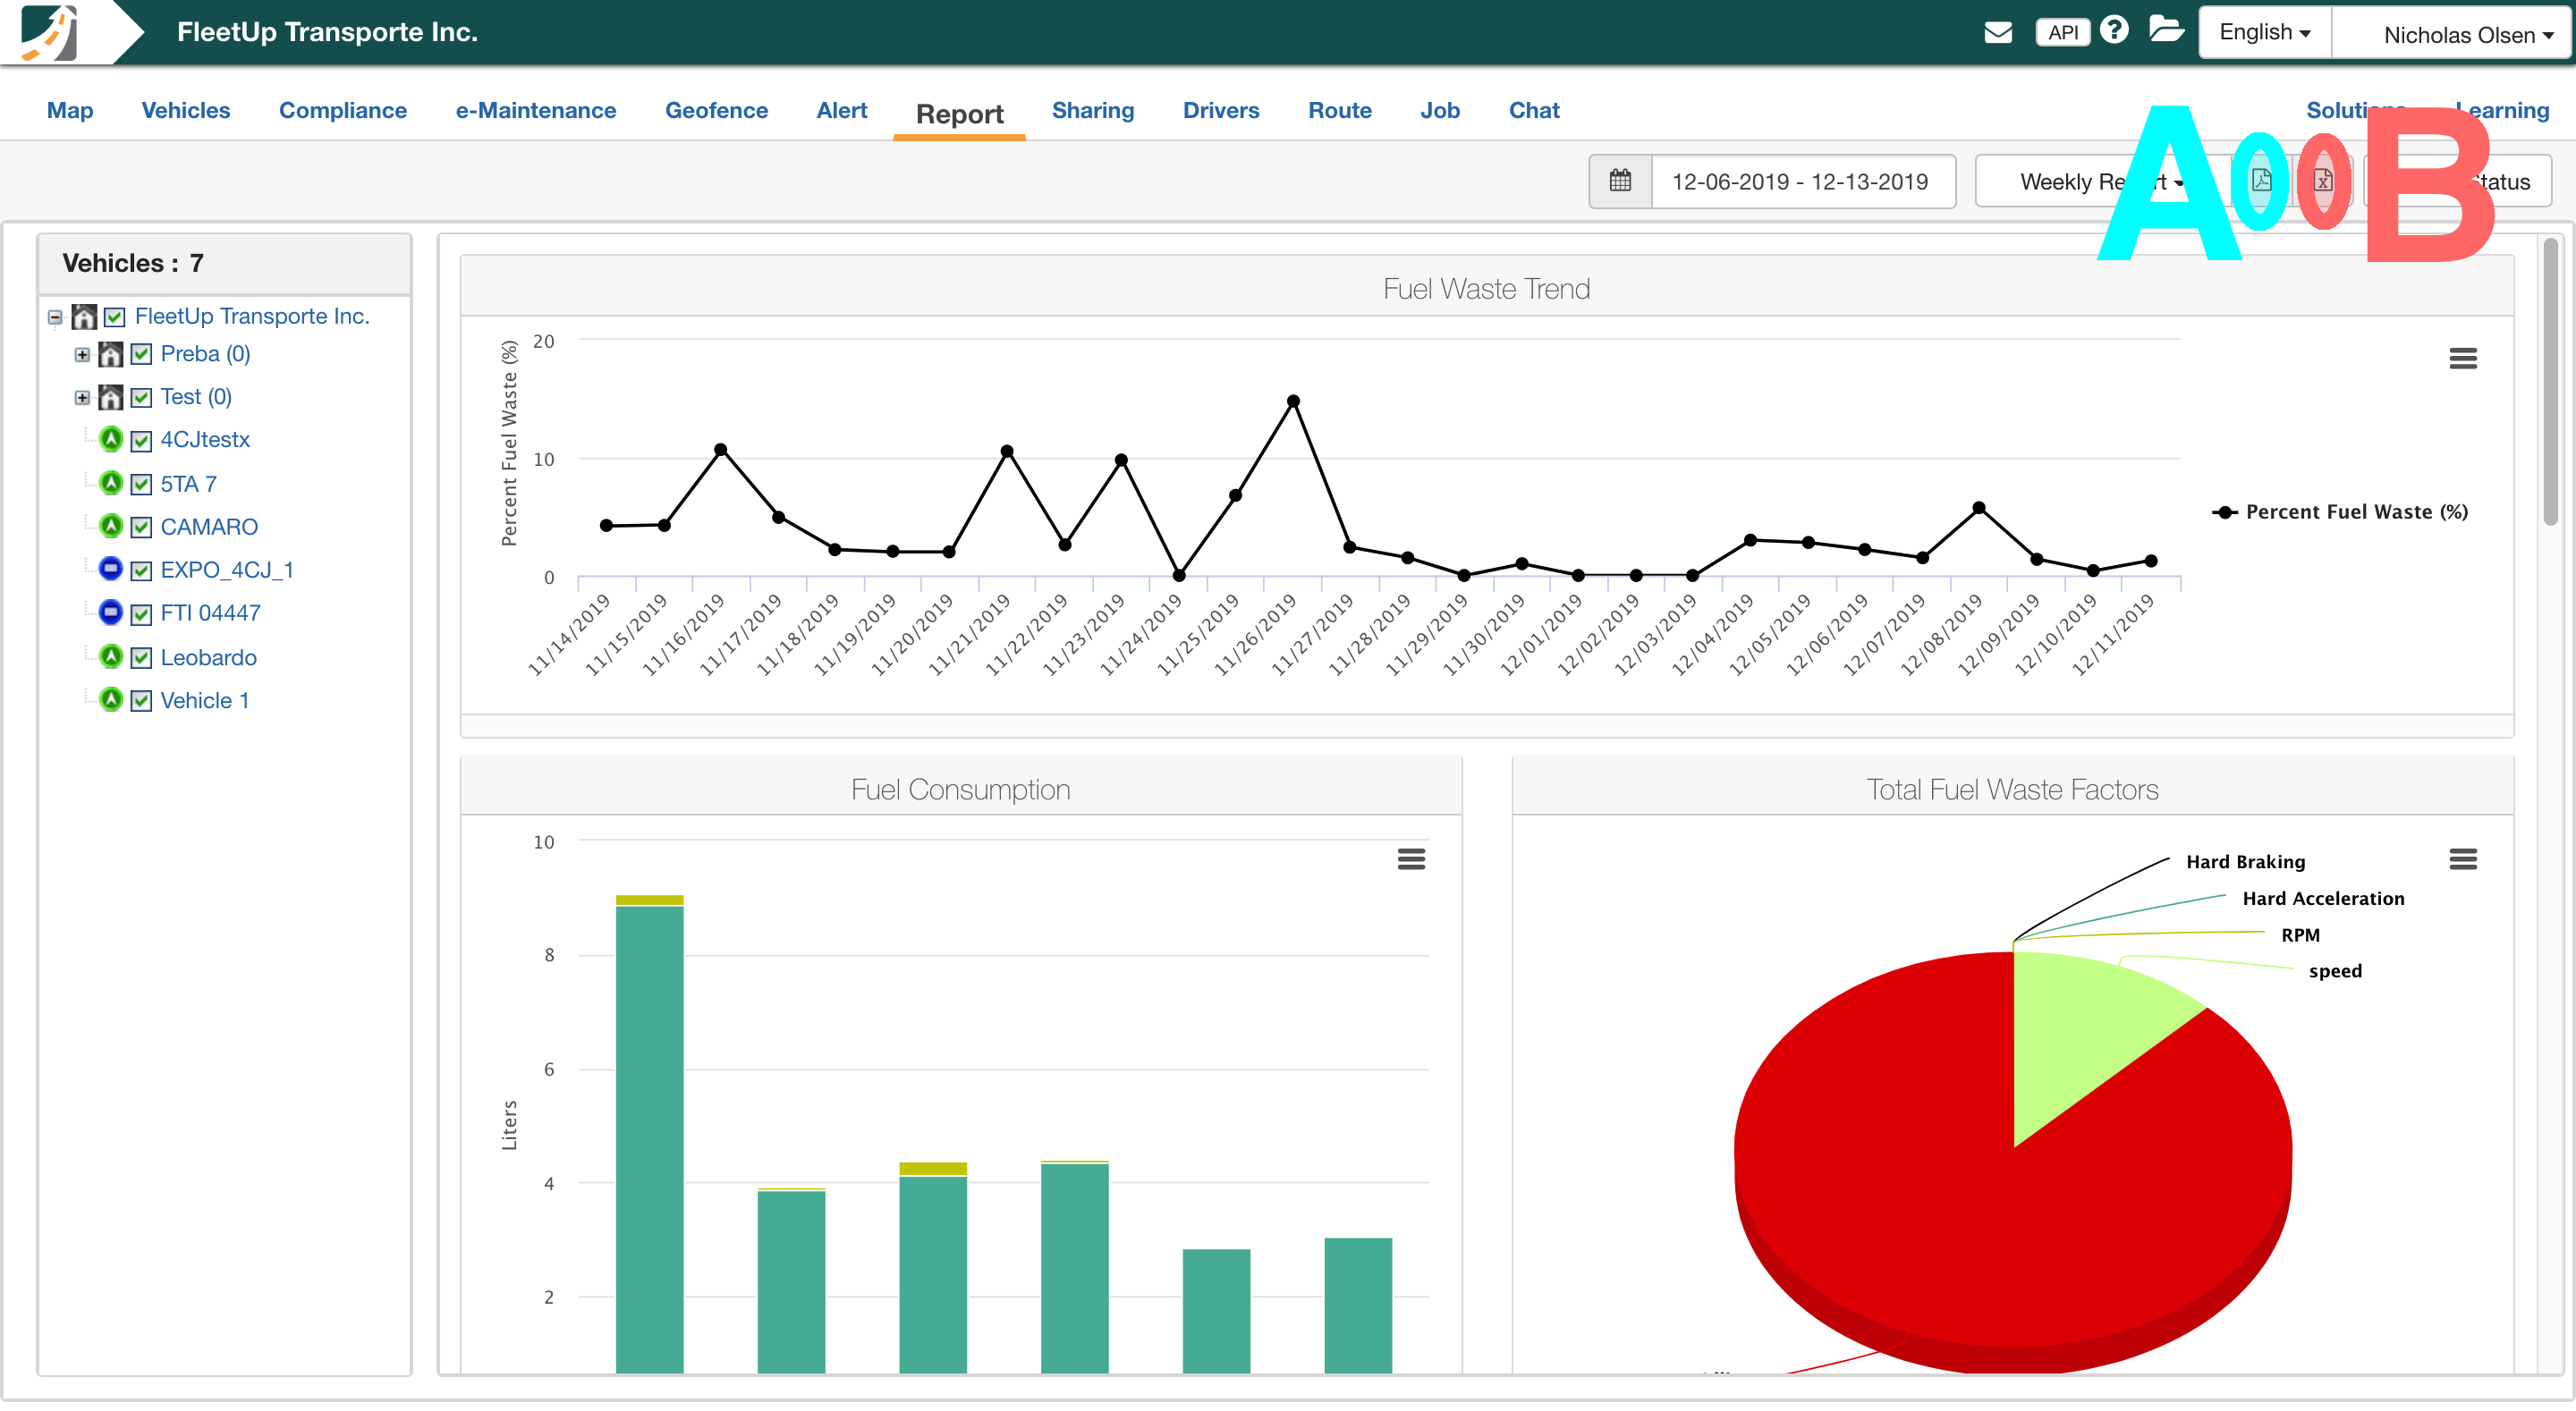Open the Chat tab
The image size is (2576, 1411).
coord(1534,110)
